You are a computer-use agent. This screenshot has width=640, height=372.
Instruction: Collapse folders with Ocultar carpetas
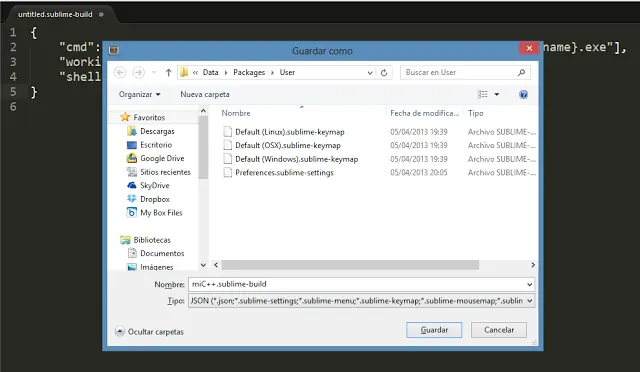pyautogui.click(x=149, y=332)
